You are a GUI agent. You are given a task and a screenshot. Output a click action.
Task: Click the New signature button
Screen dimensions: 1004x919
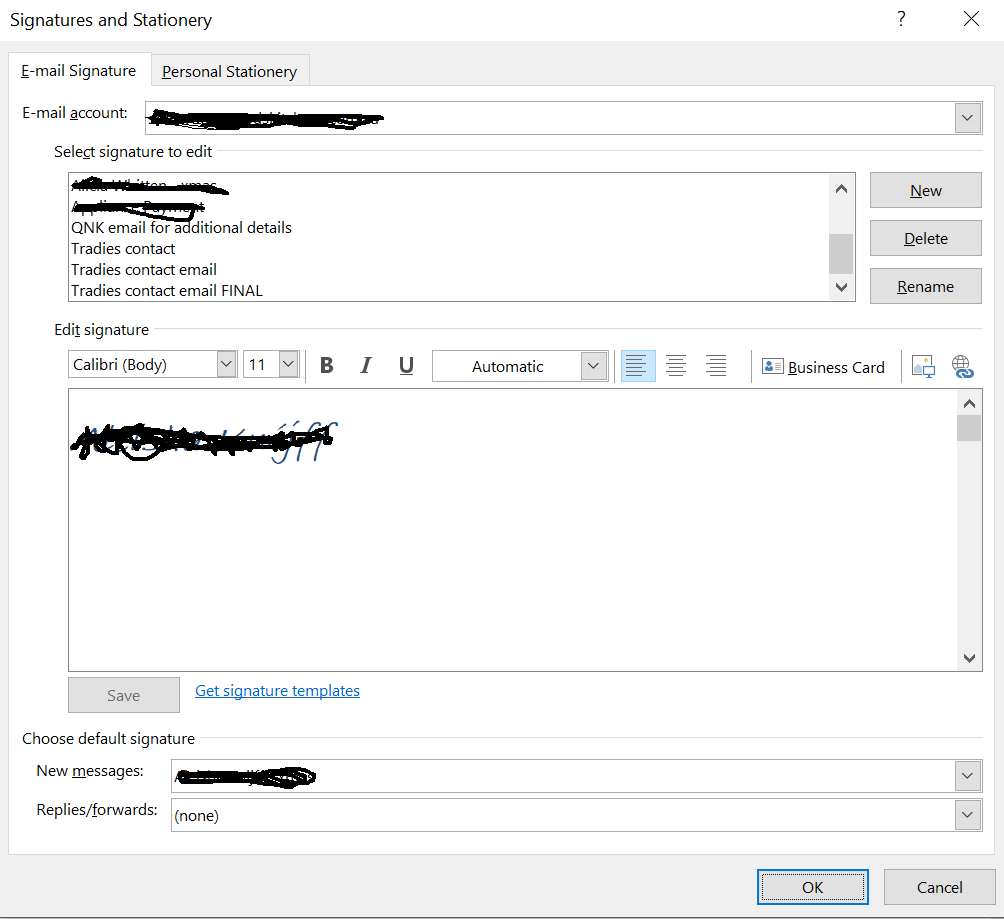pos(925,190)
